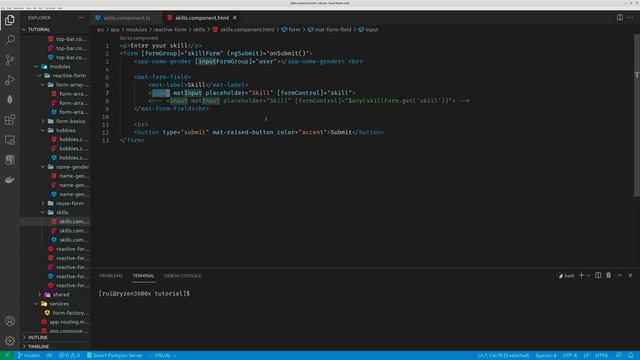Kill the terminal with trash icon
Viewport: 640px width, 360px height.
coord(609,276)
